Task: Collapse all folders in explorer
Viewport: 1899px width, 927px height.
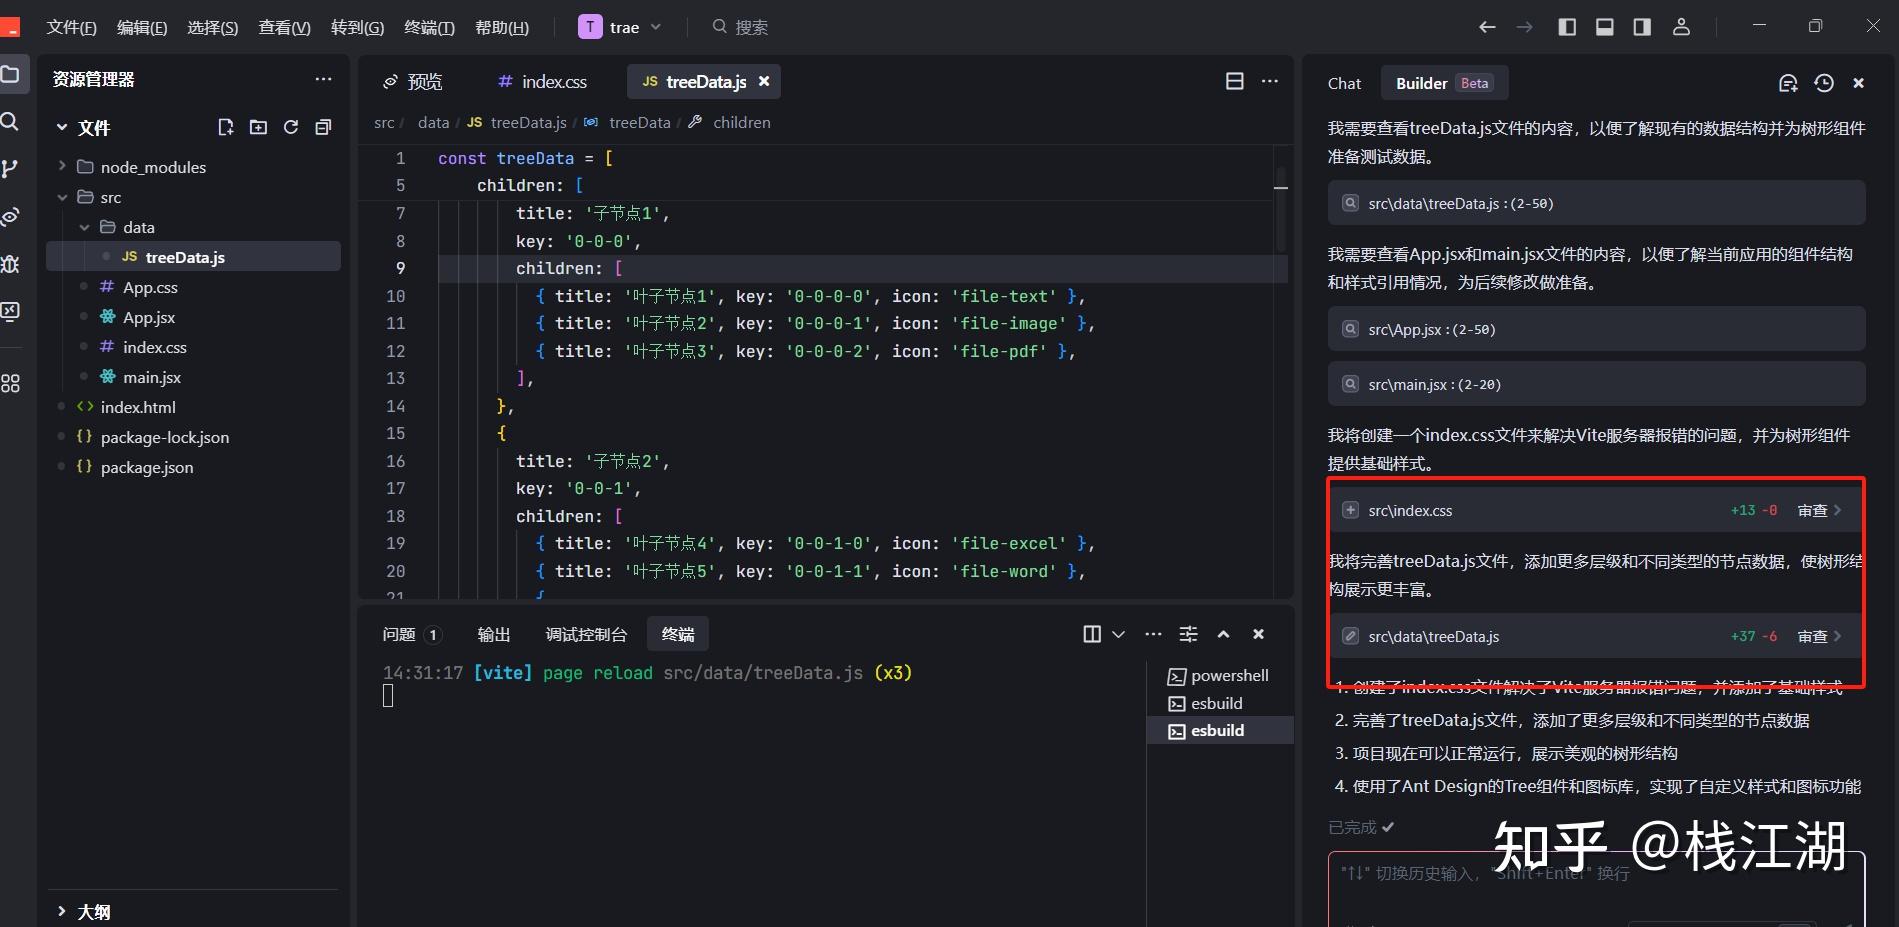Action: pos(323,127)
